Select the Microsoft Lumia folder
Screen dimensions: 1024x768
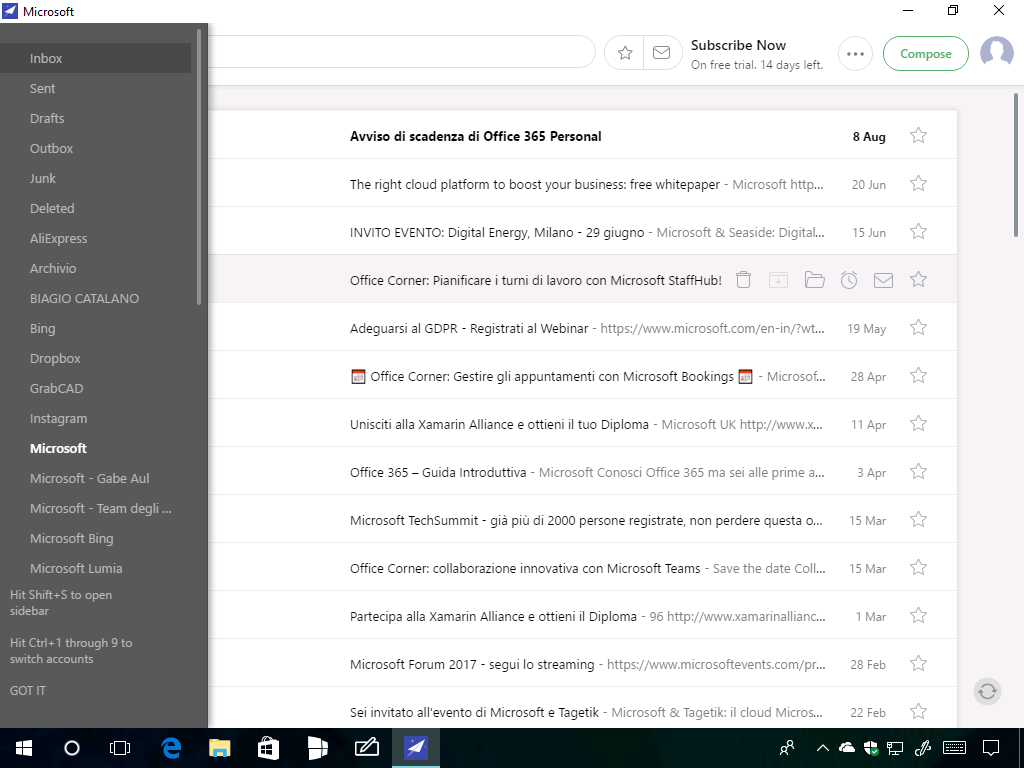pyautogui.click(x=95, y=569)
